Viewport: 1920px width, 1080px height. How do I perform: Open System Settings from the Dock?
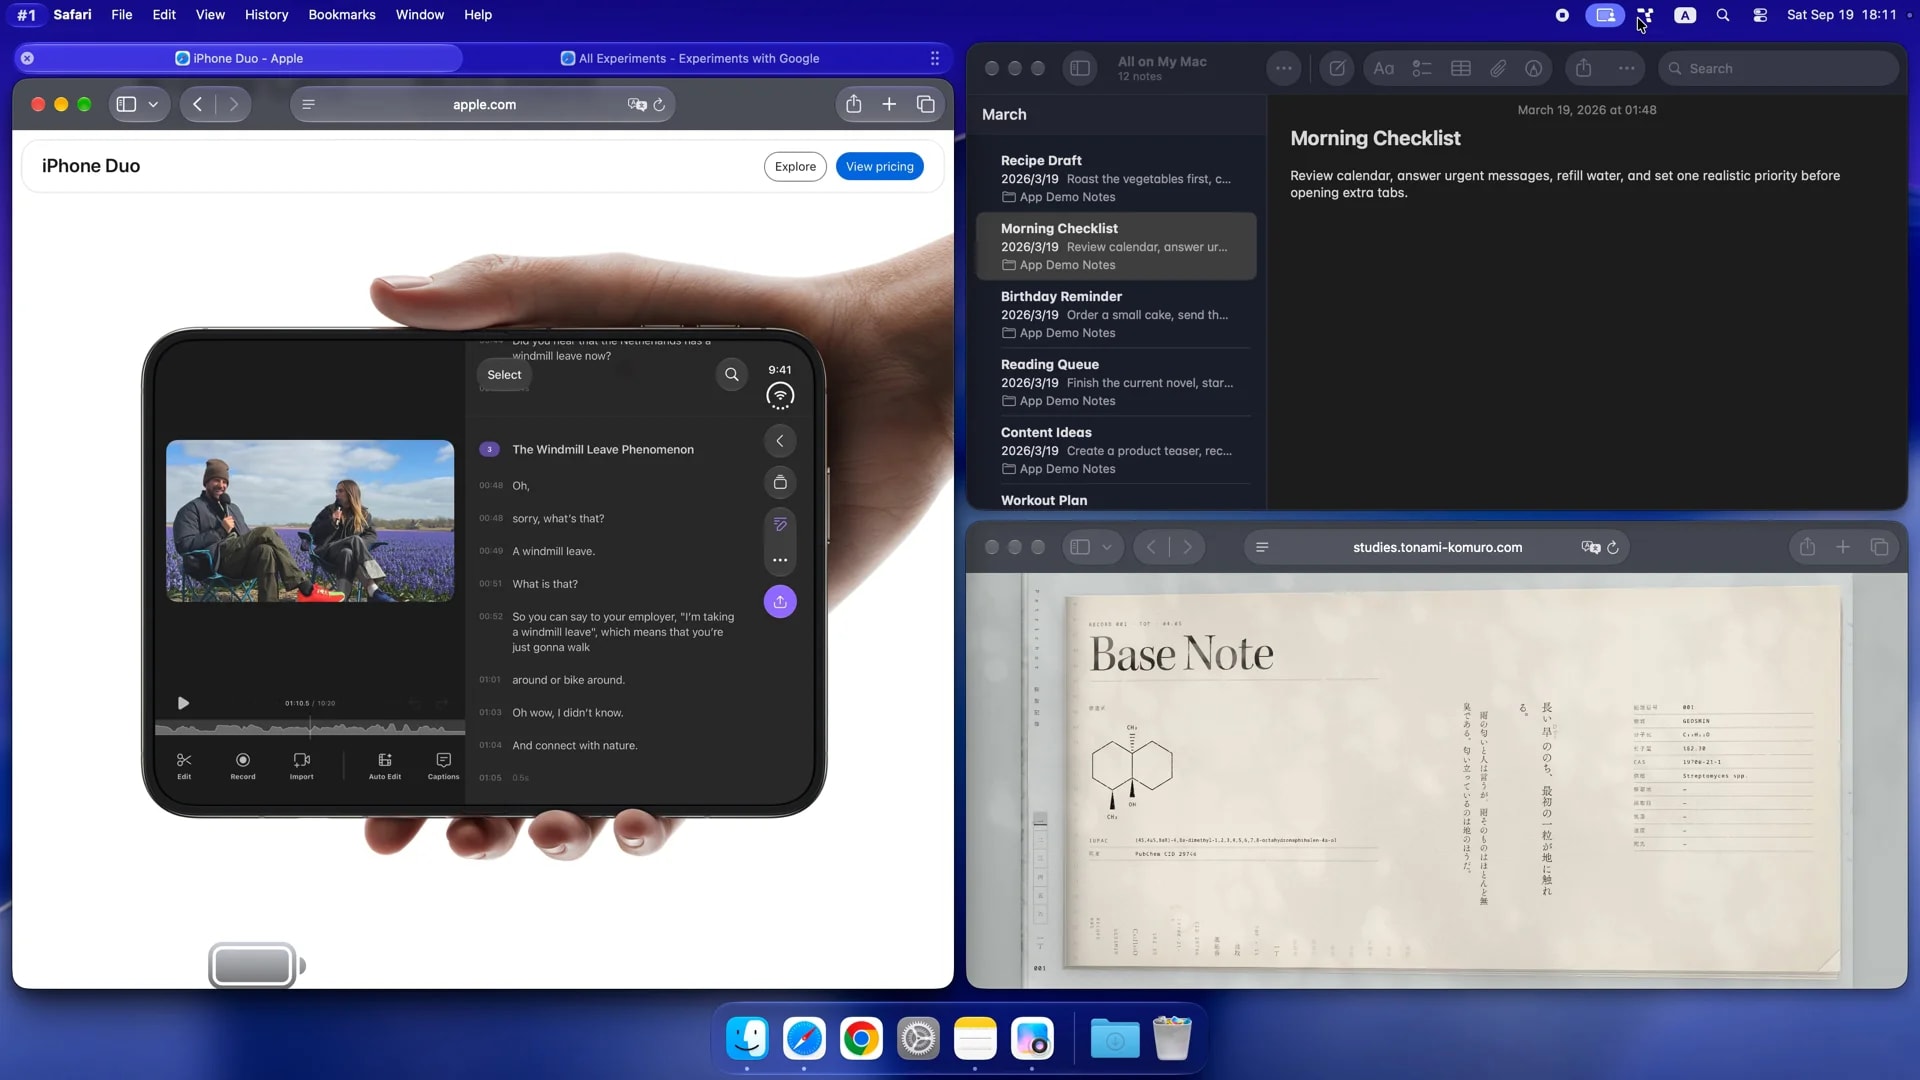918,1039
